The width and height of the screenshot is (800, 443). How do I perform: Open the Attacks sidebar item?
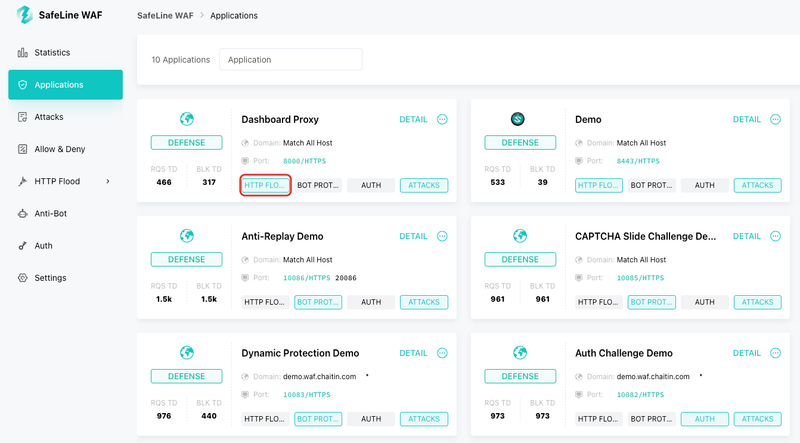[49, 117]
